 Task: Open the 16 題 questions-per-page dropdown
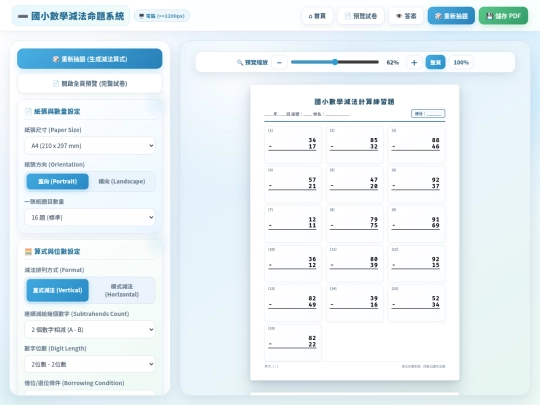tap(90, 217)
